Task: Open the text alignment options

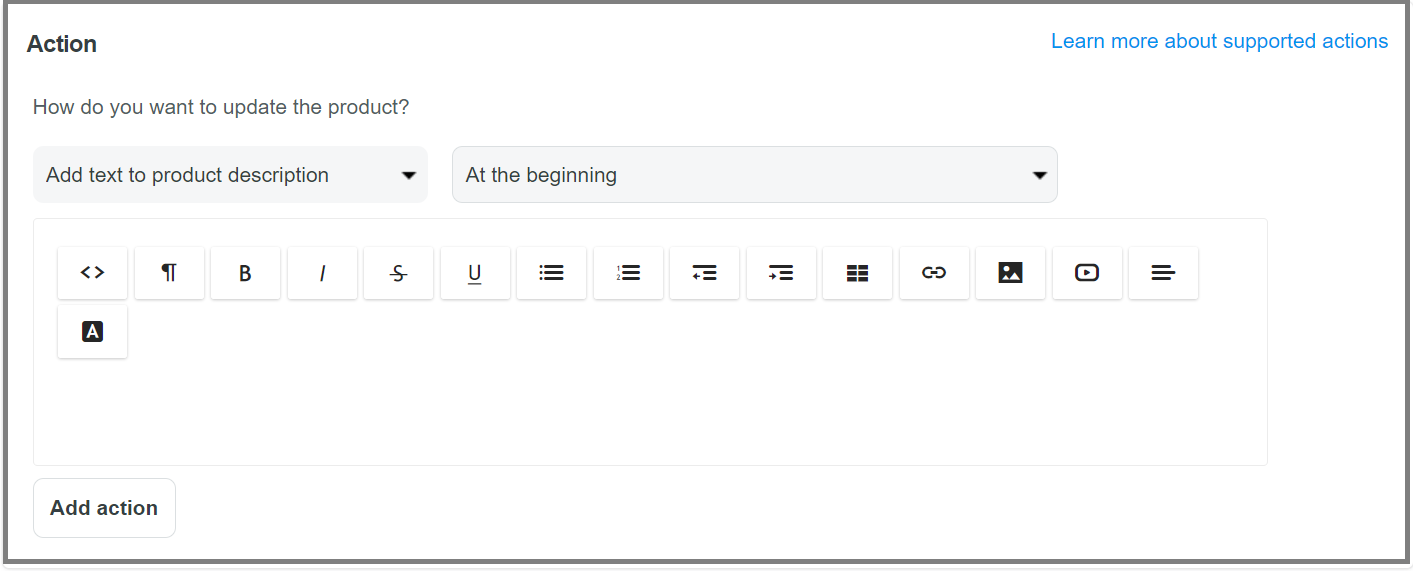Action: 1164,272
